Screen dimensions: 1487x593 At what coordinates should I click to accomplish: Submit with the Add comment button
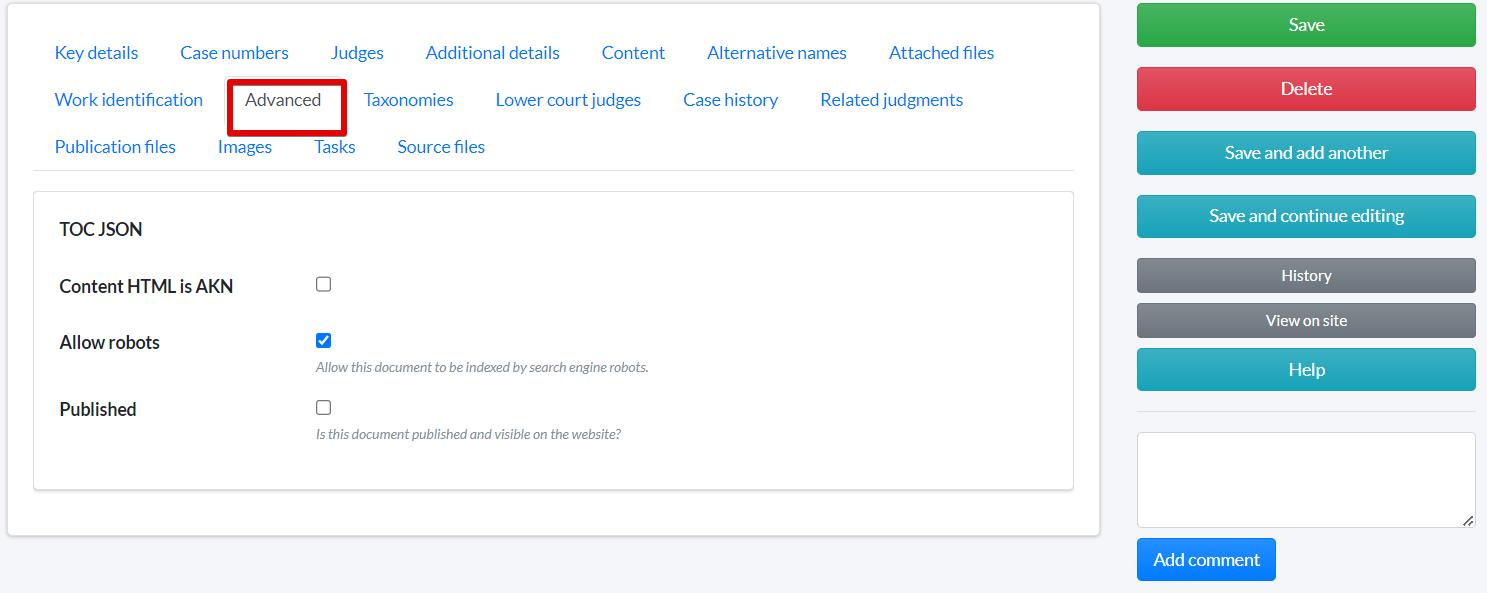(x=1205, y=560)
